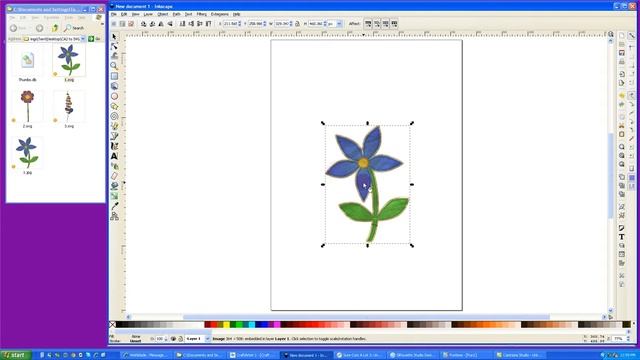The width and height of the screenshot is (640, 360).
Task: Click Search button in Explorer window
Action: (x=74, y=28)
